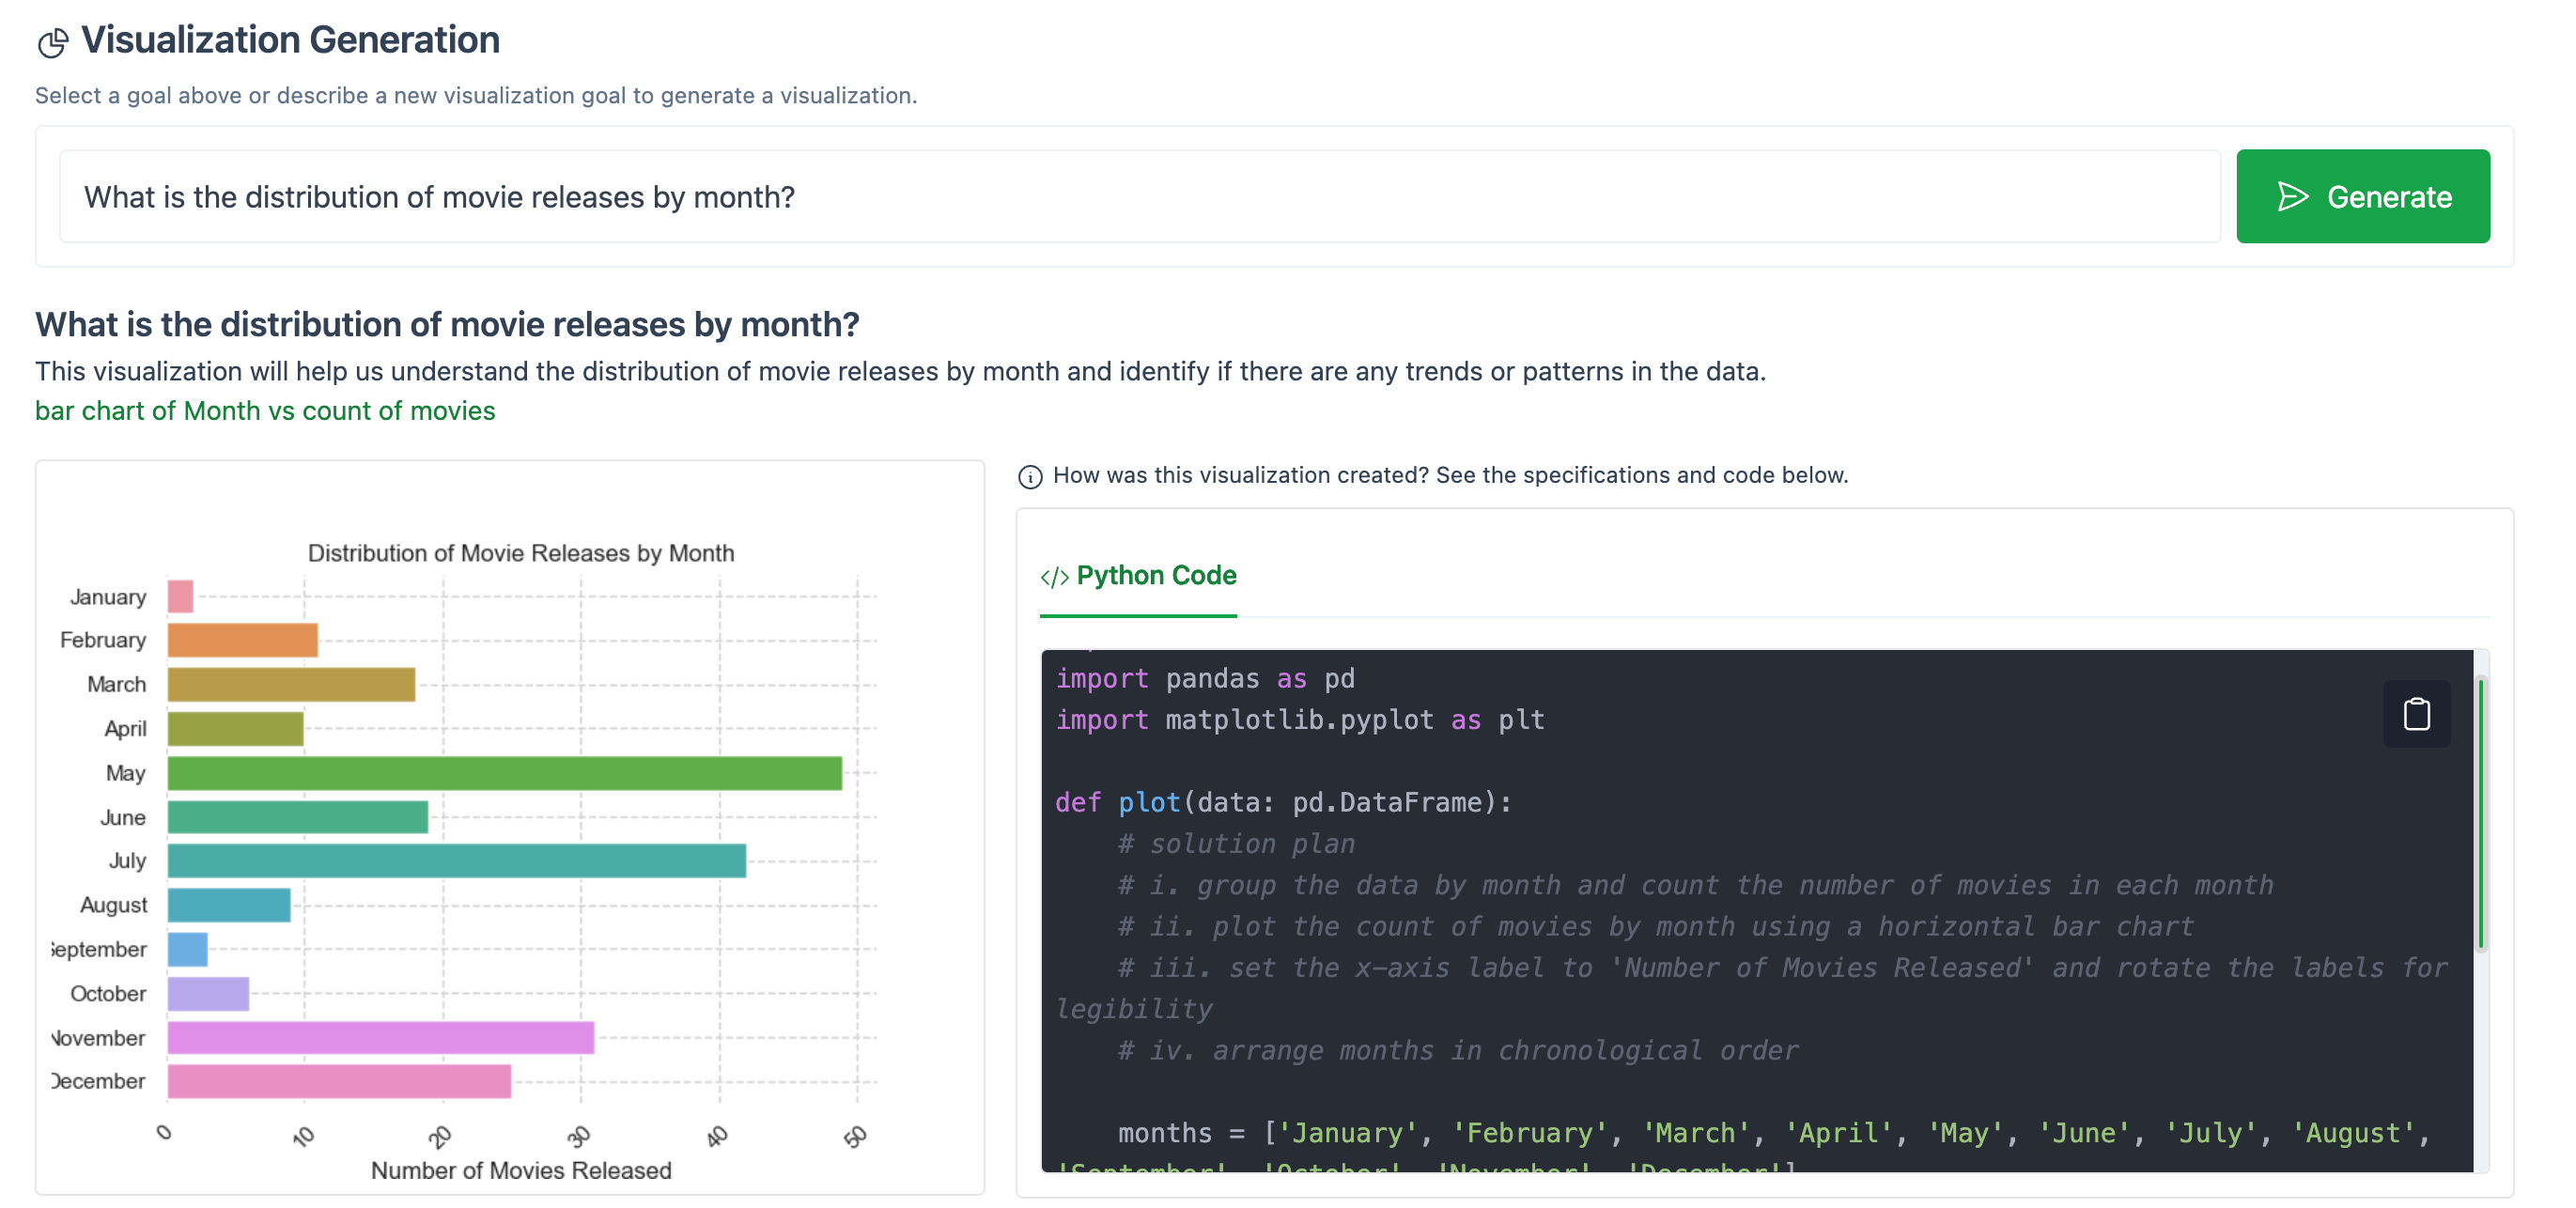Viewport: 2576px width, 1208px height.
Task: Click the green bar chart description link
Action: click(x=265, y=411)
